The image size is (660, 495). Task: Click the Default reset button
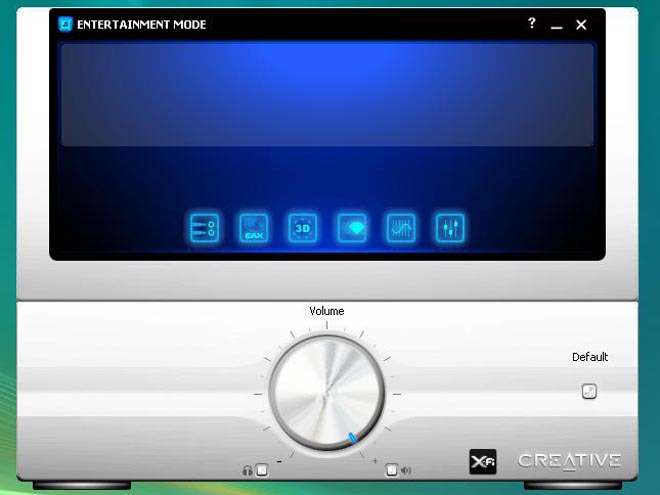589,391
